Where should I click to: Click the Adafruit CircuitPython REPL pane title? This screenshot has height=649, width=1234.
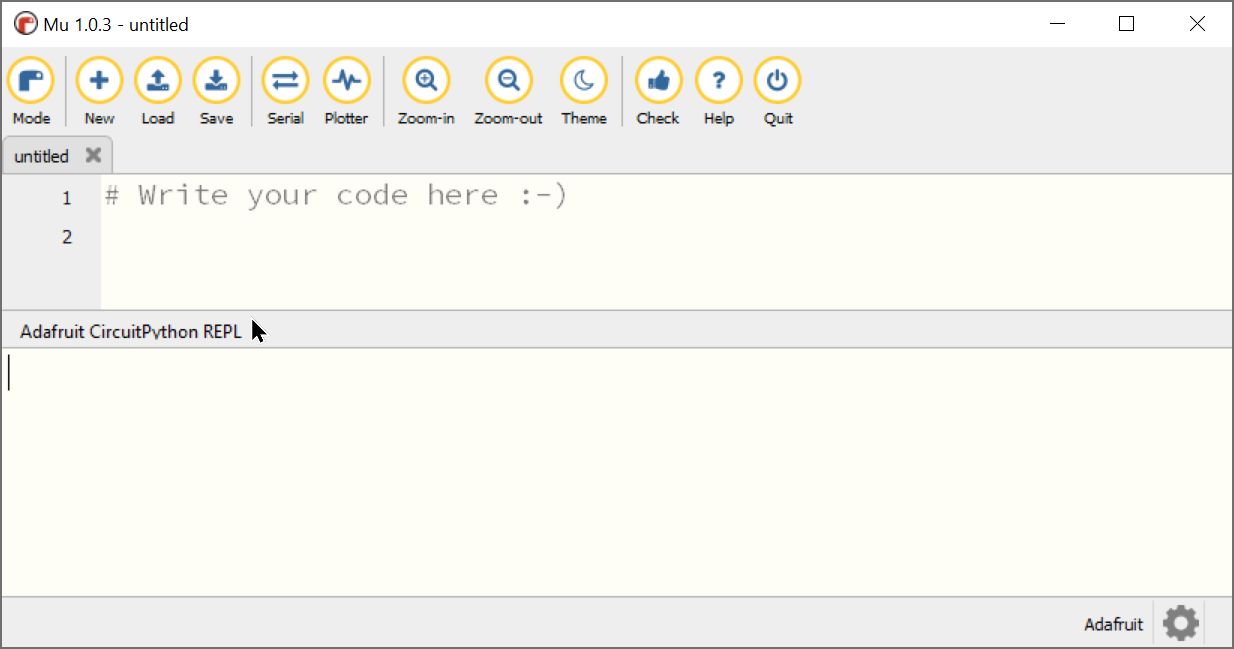click(131, 331)
